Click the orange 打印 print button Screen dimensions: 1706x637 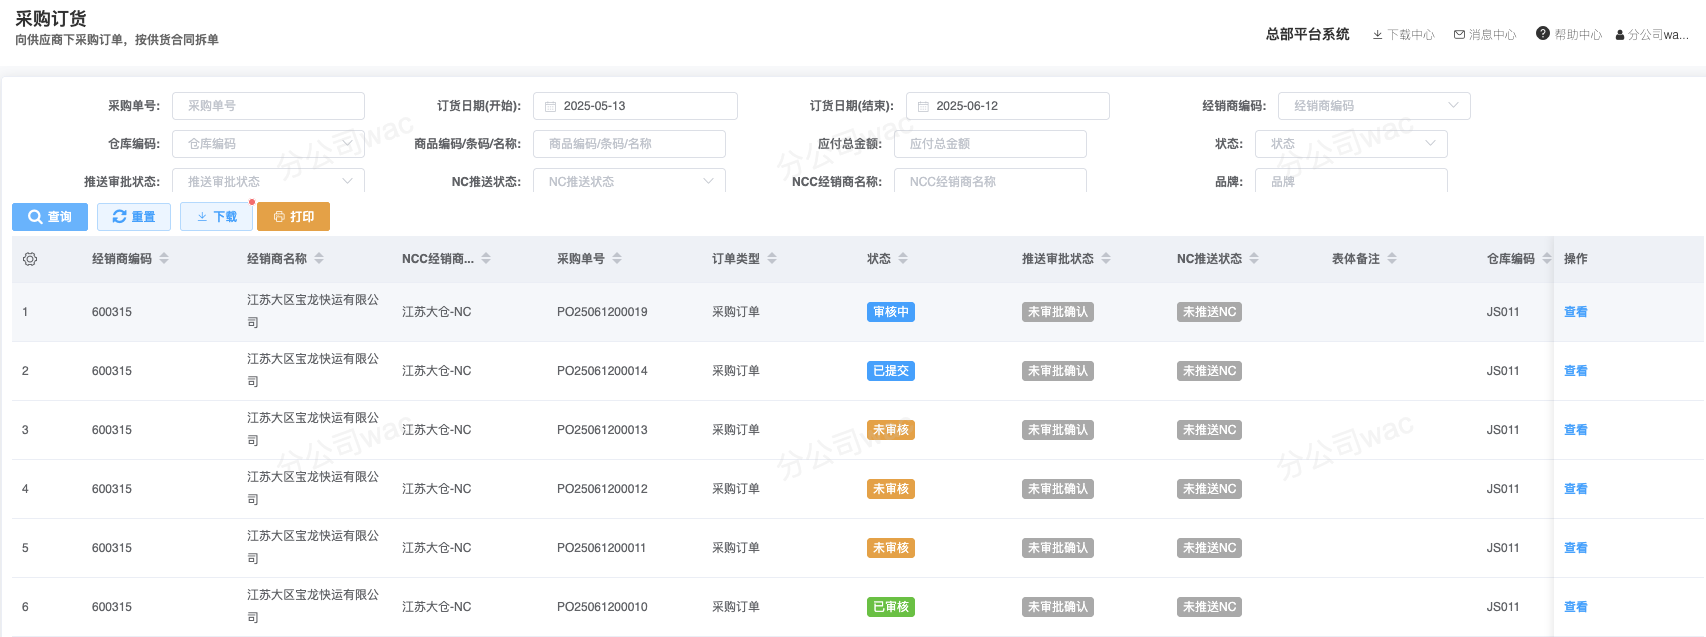[x=293, y=217]
